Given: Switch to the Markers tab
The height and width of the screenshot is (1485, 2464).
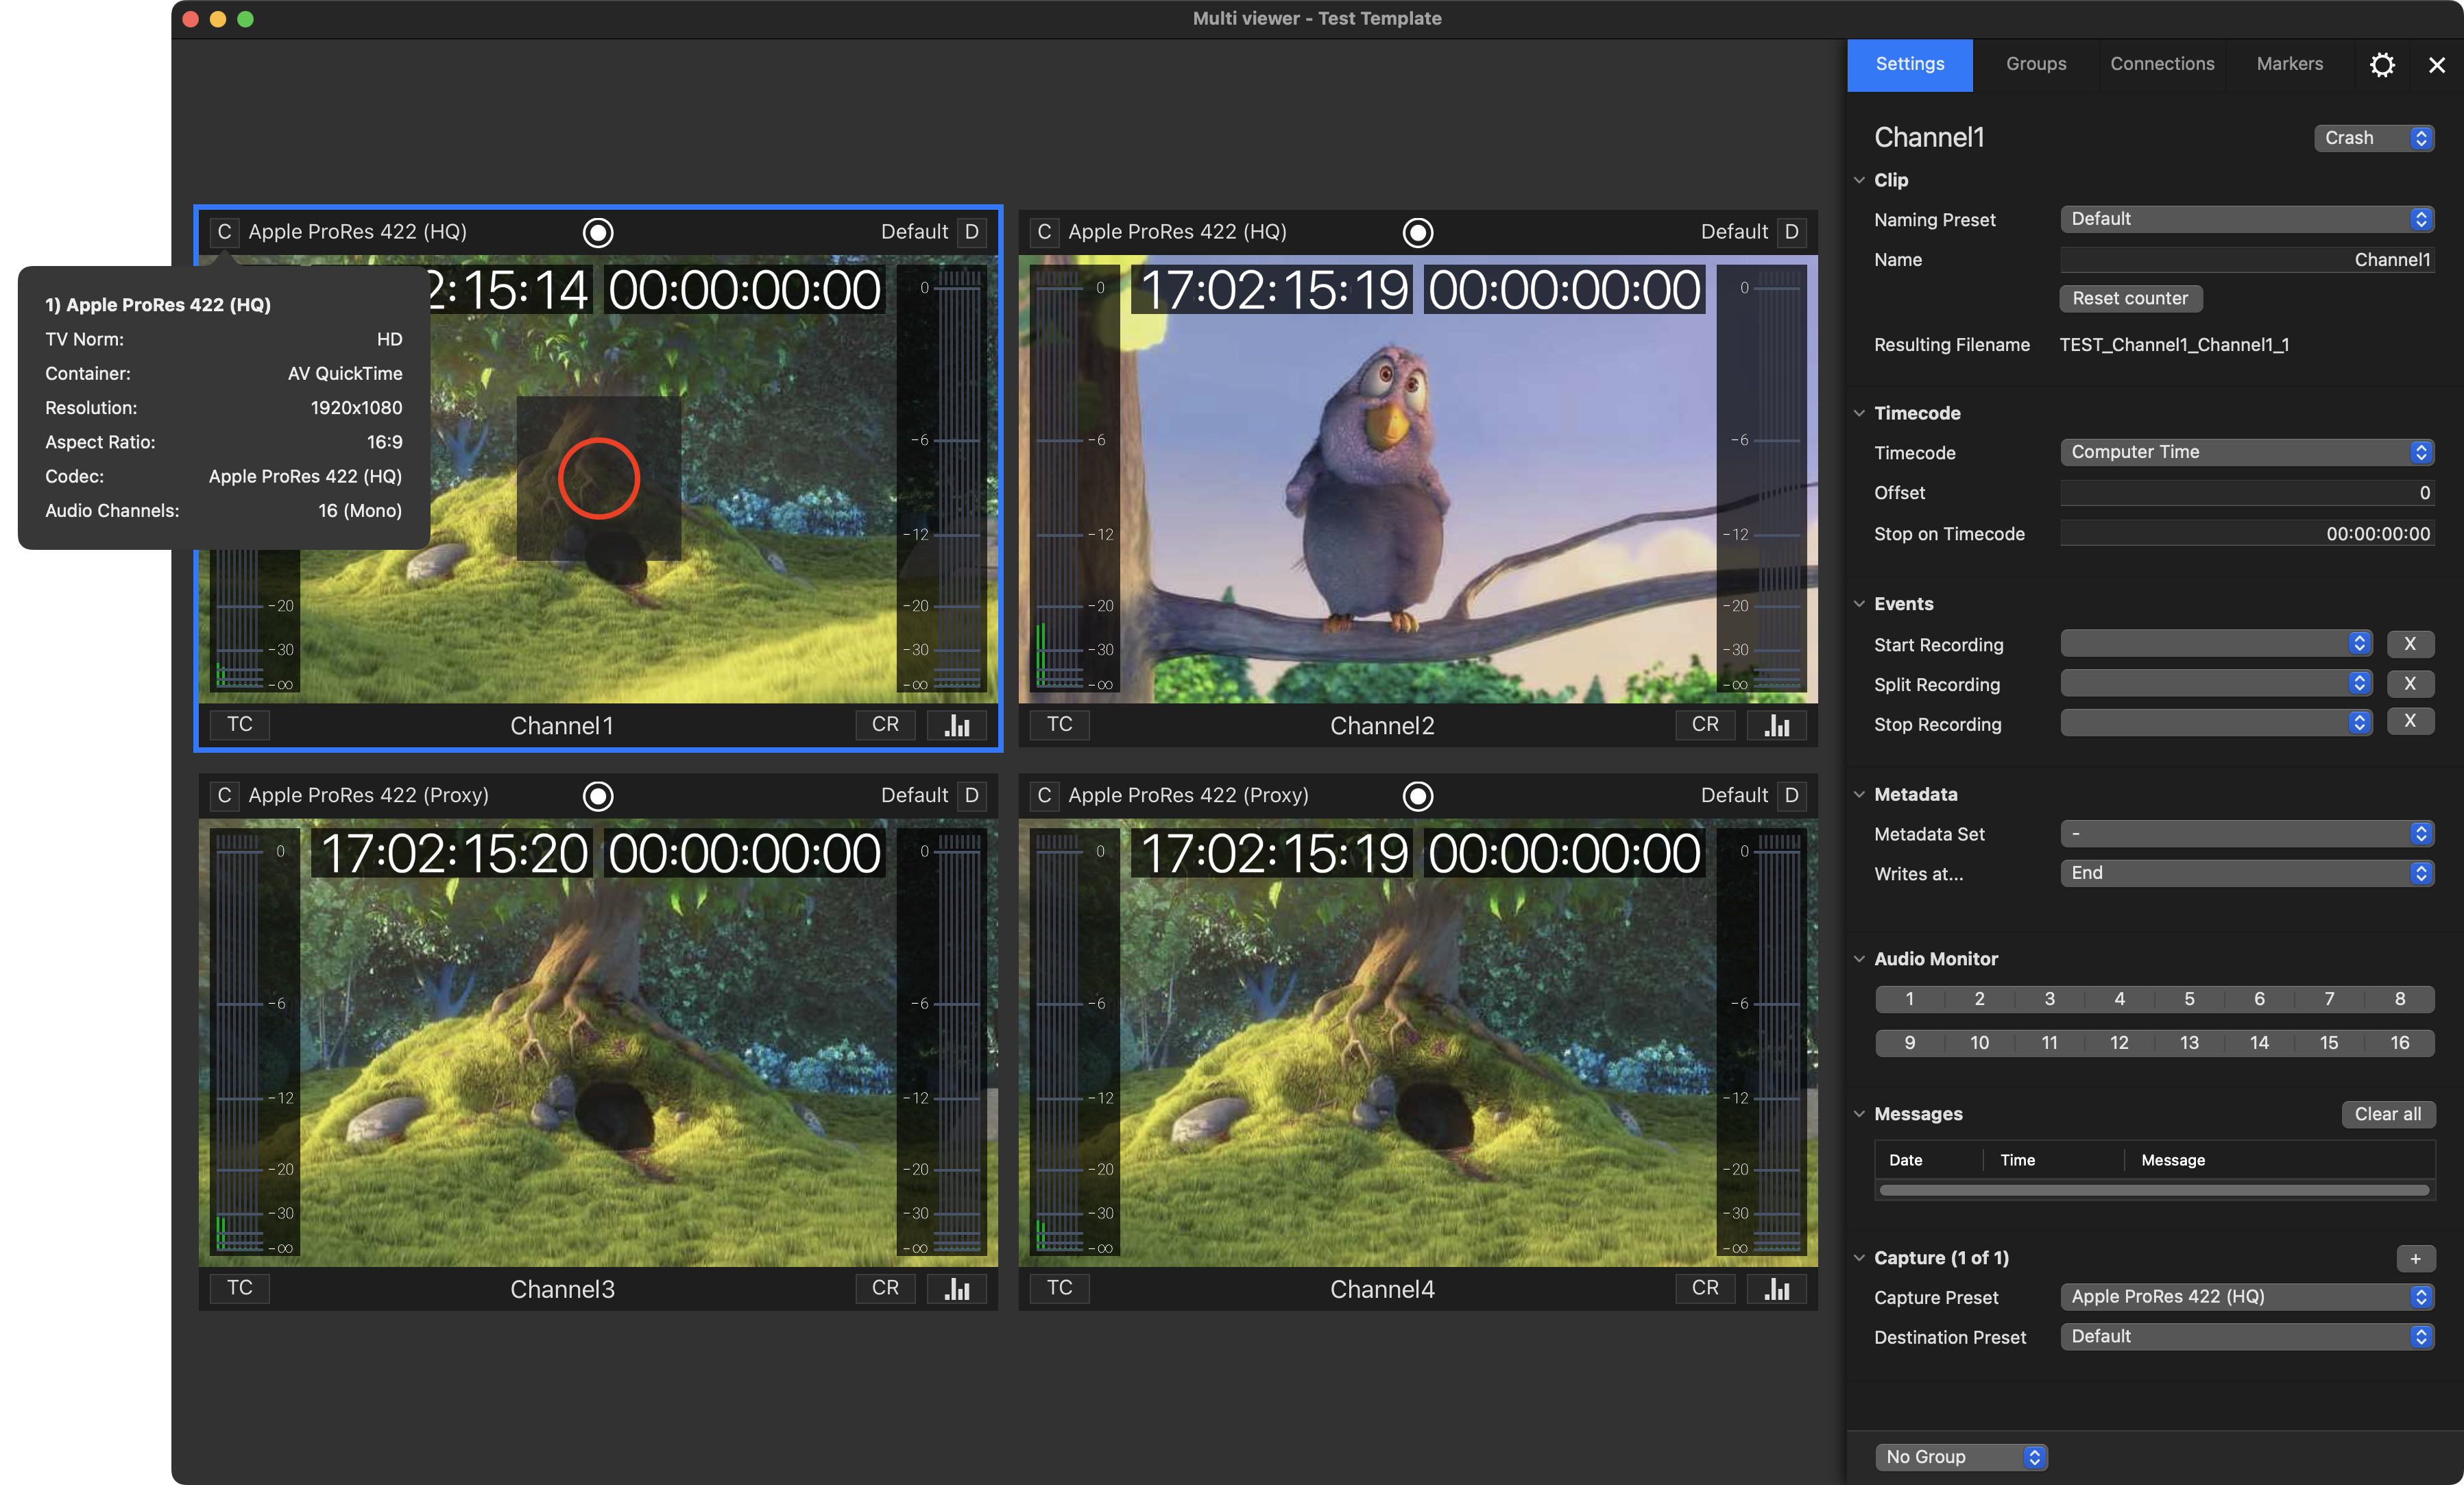Looking at the screenshot, I should 2289,65.
